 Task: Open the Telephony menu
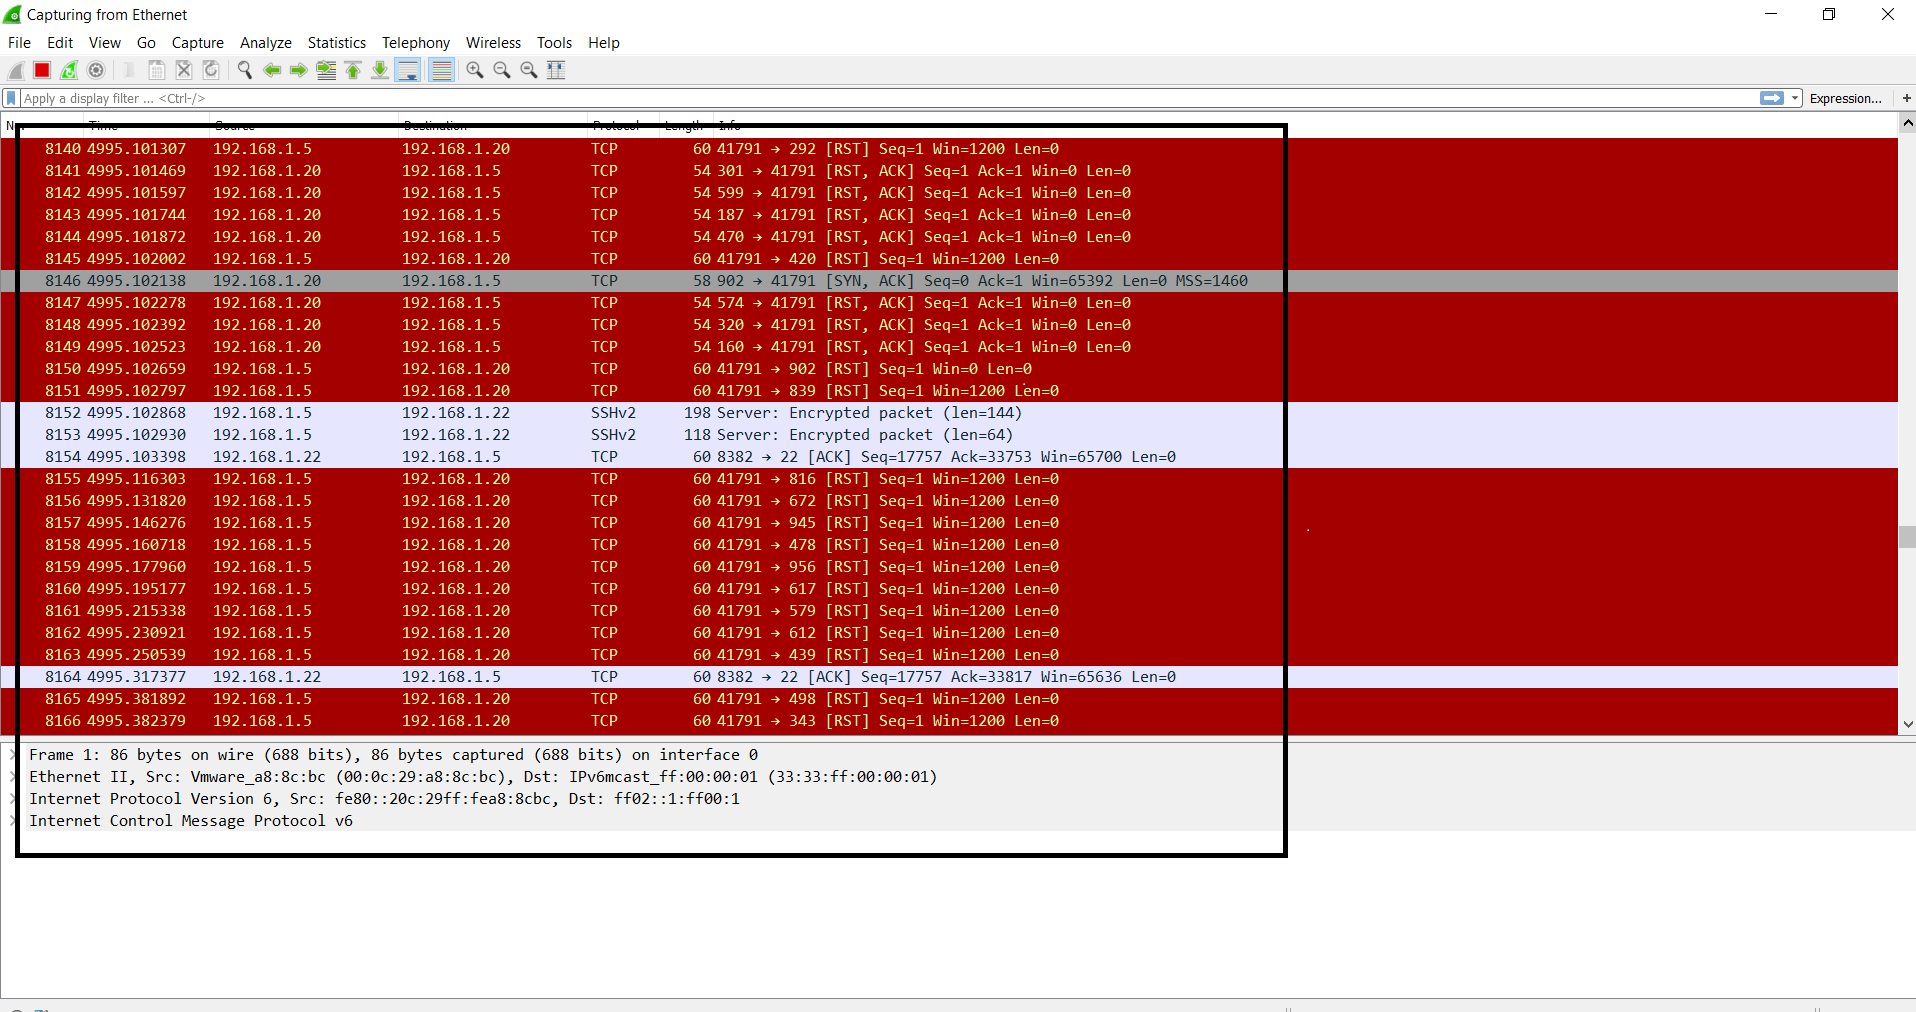tap(415, 43)
